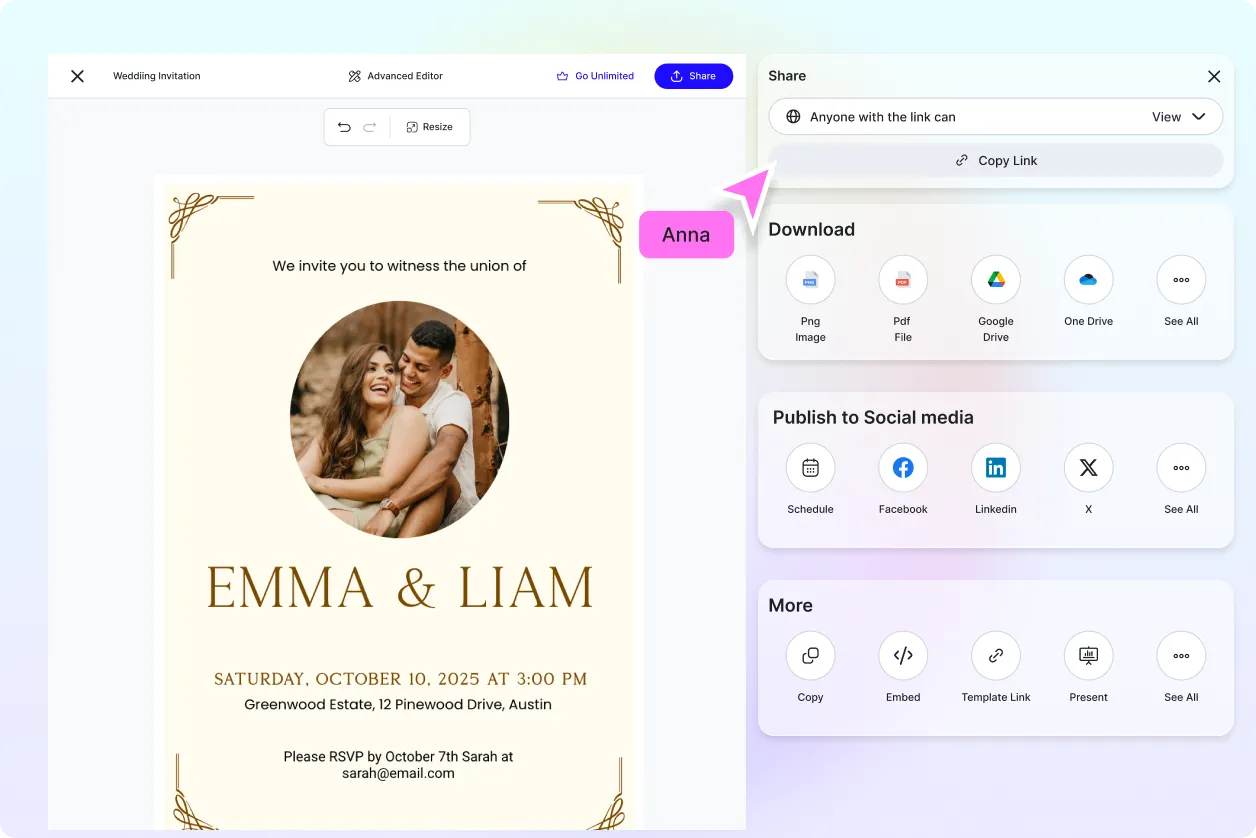See All options under More
This screenshot has height=838, width=1256.
pos(1181,656)
